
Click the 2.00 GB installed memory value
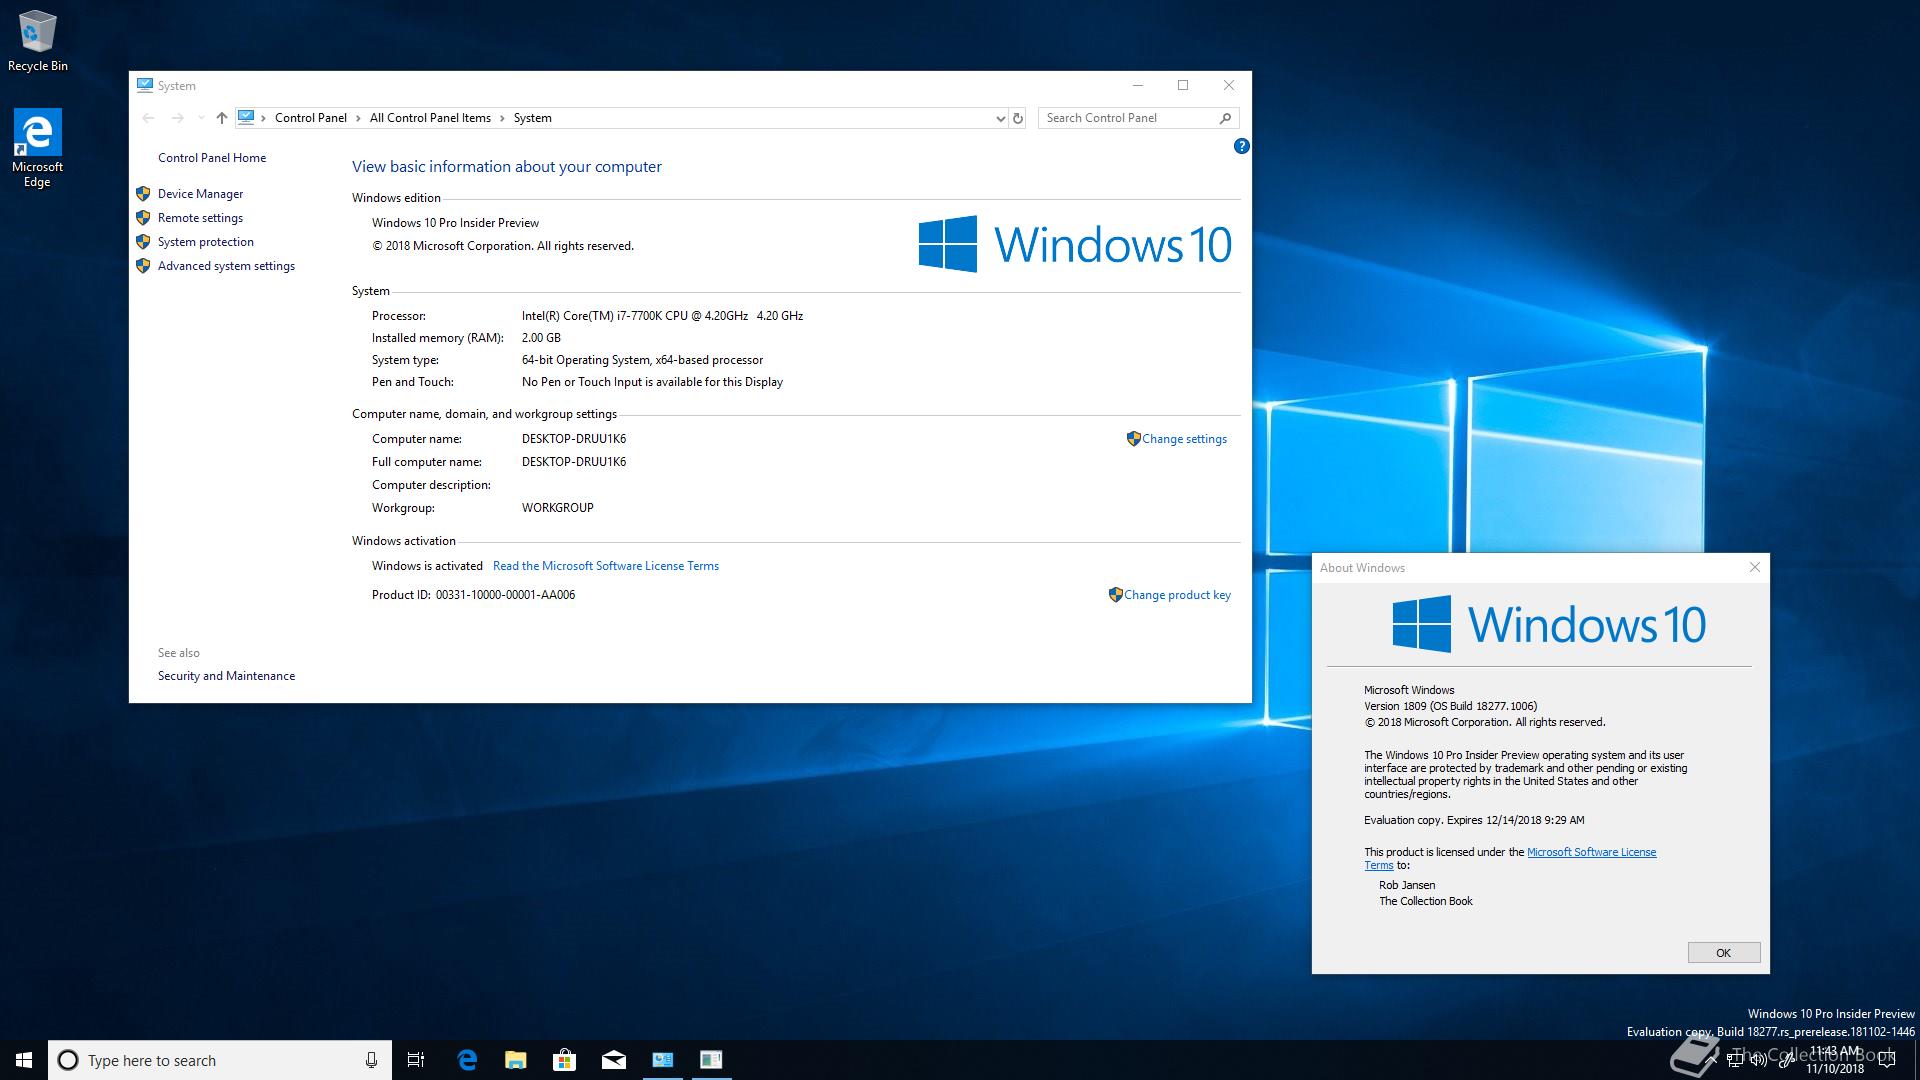541,338
